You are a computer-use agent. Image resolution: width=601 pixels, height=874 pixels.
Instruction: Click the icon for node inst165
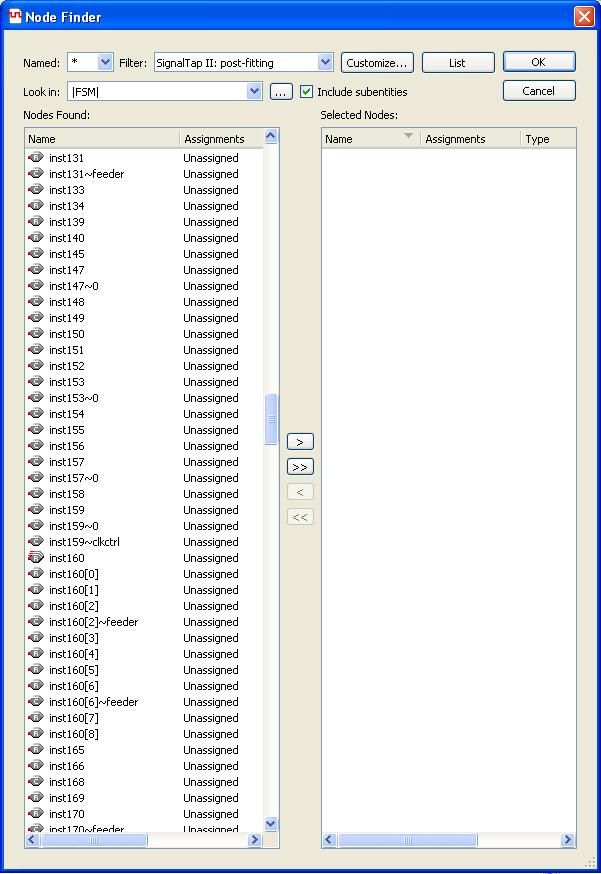pyautogui.click(x=36, y=750)
